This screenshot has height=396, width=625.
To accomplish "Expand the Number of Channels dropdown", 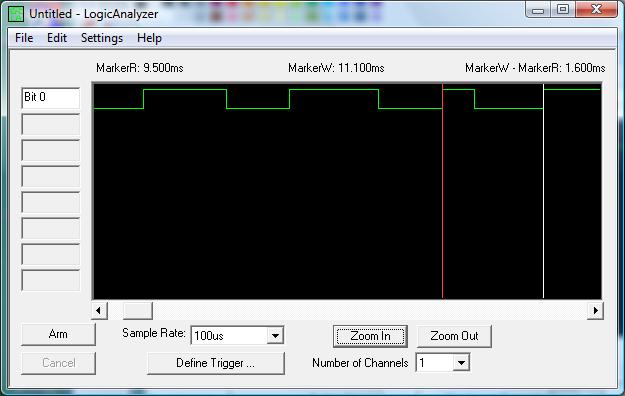I will 461,363.
